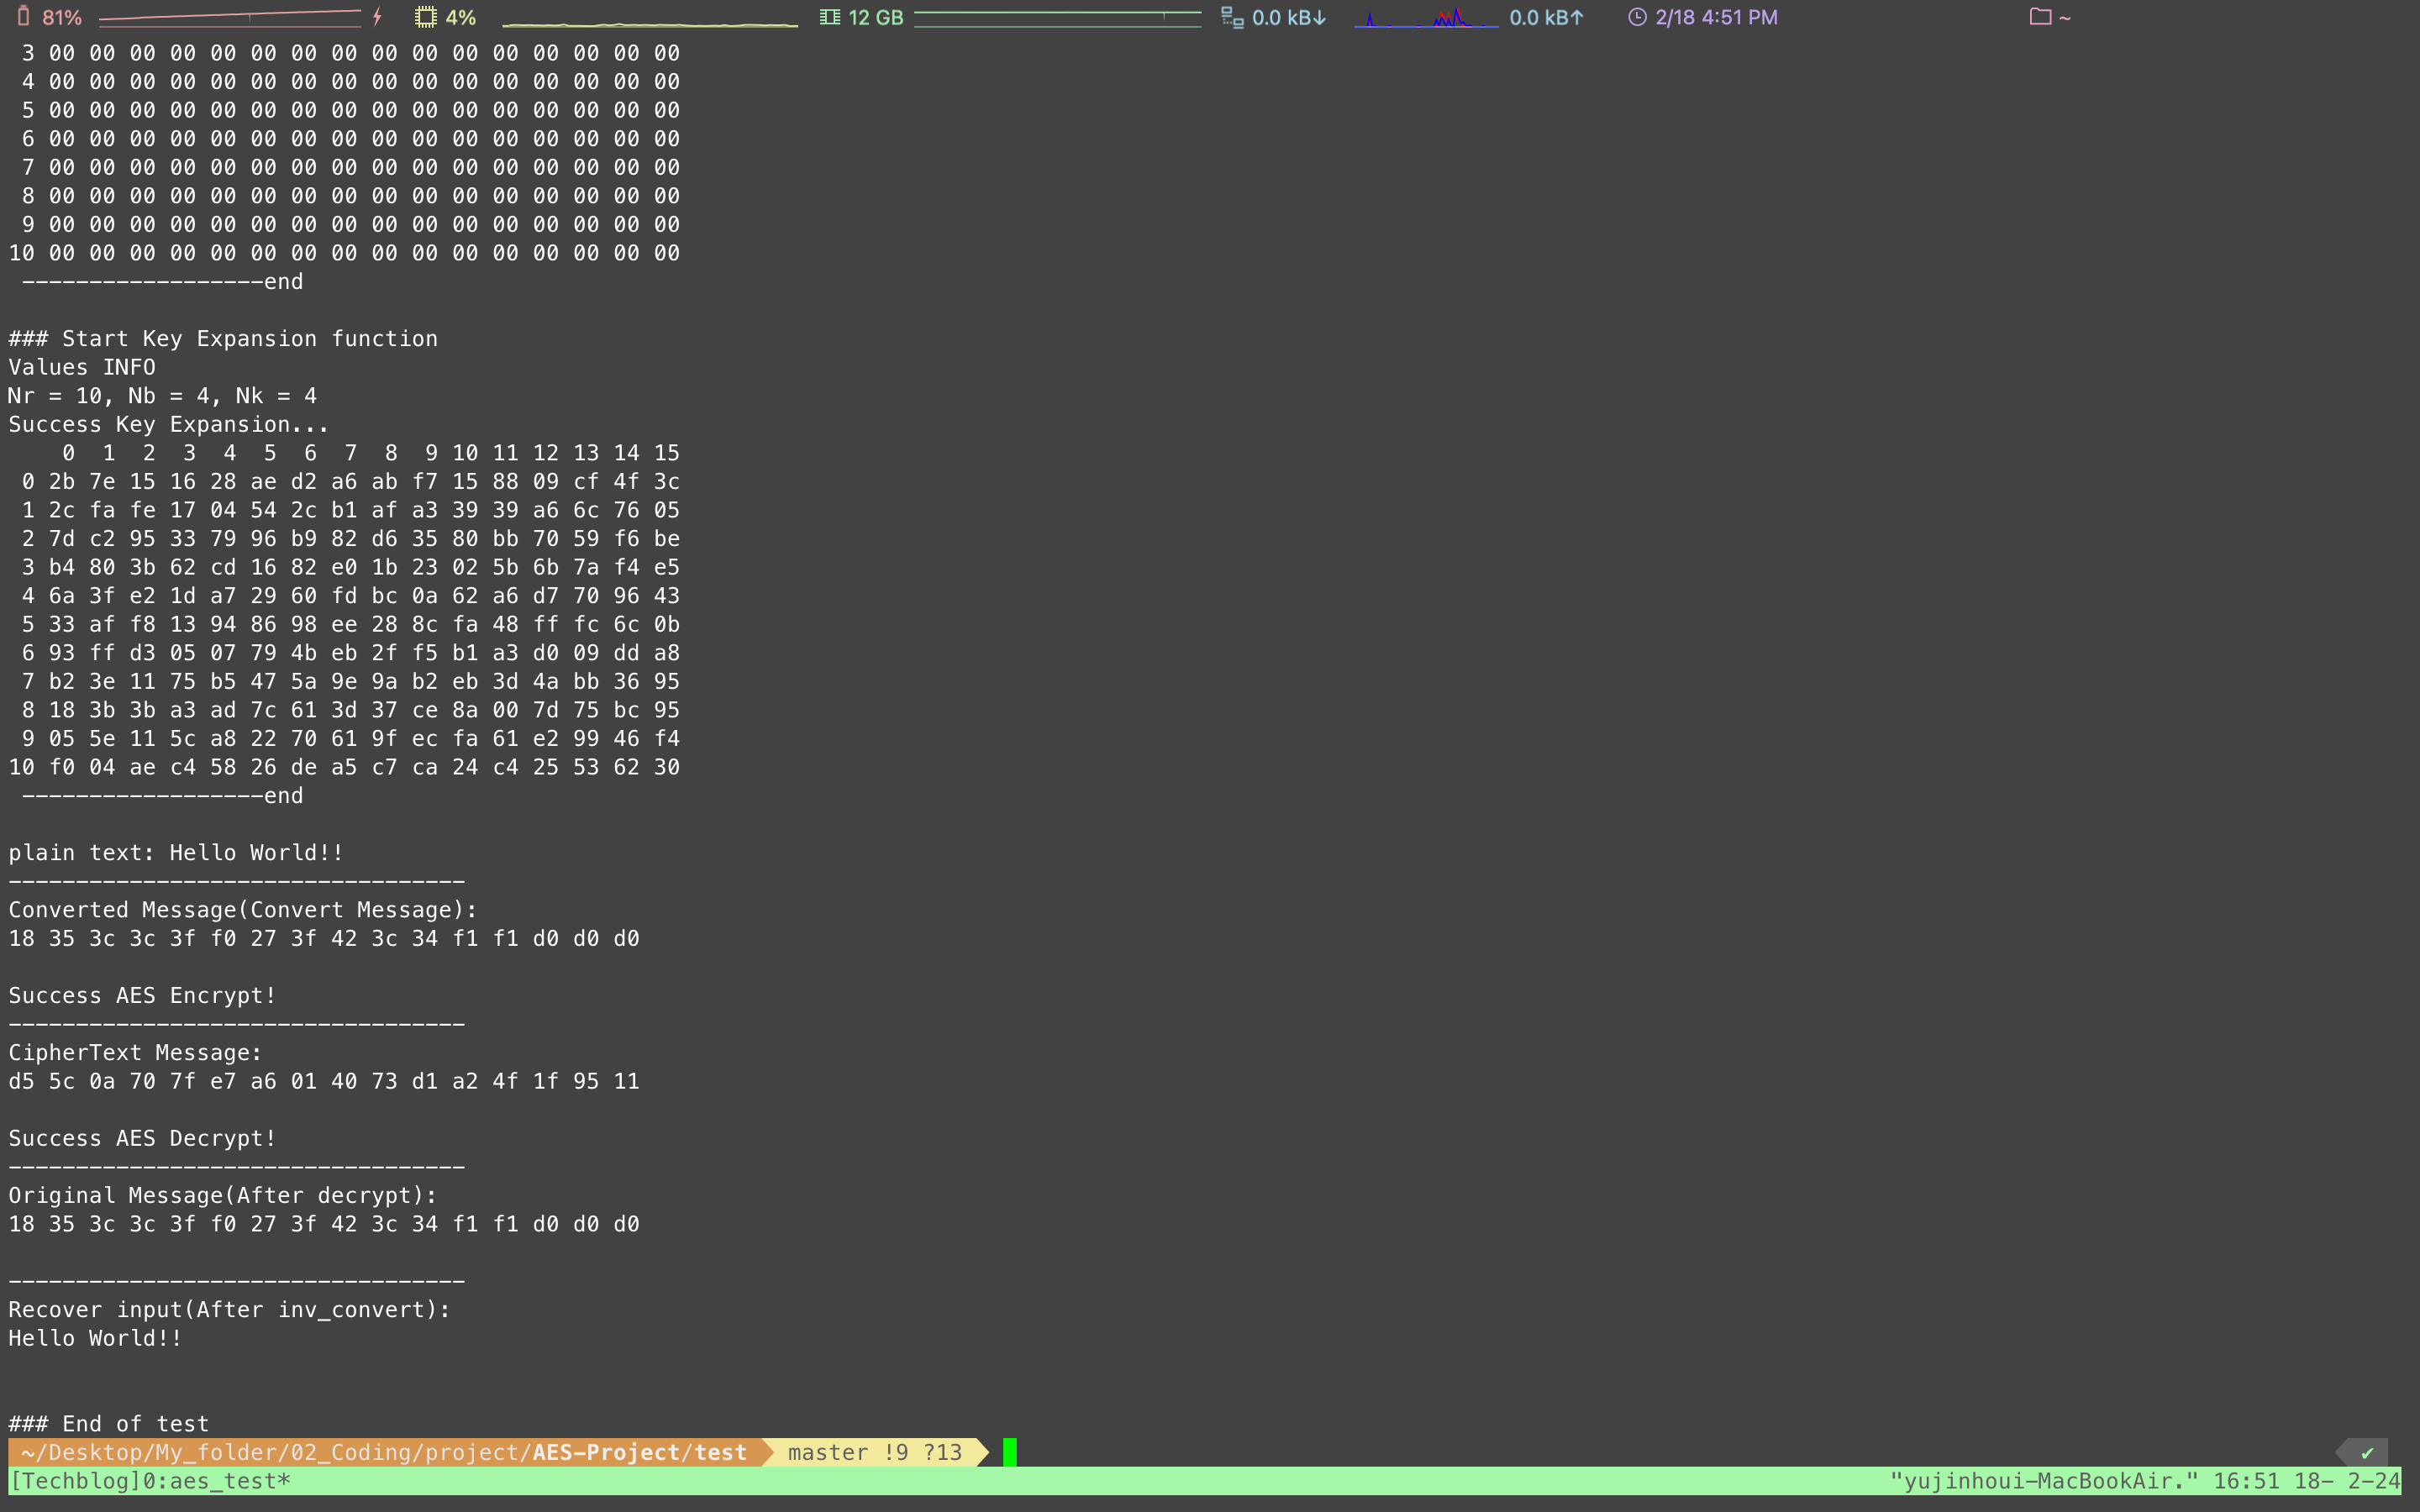Image resolution: width=2420 pixels, height=1512 pixels.
Task: Click column header row '0 1 2 3 ... 15'
Action: [371, 453]
